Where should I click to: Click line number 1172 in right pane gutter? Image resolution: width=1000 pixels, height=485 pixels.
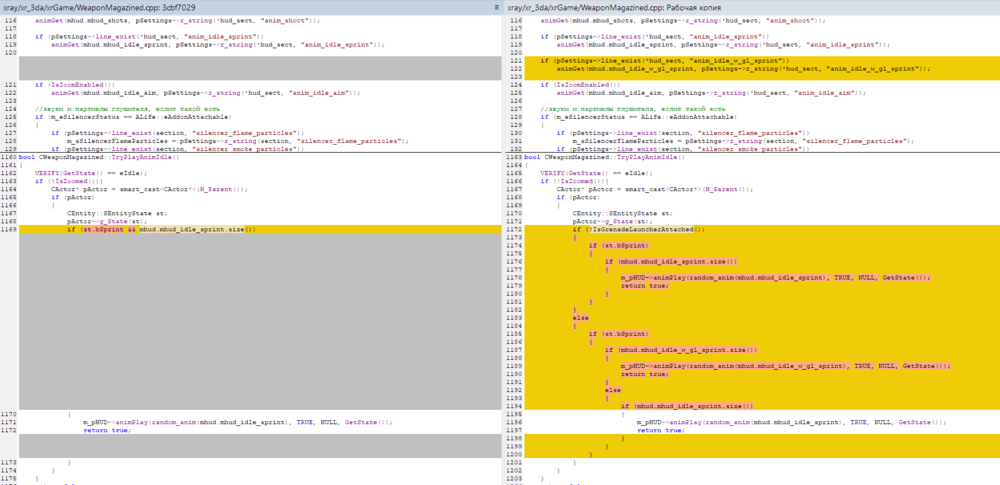point(513,229)
